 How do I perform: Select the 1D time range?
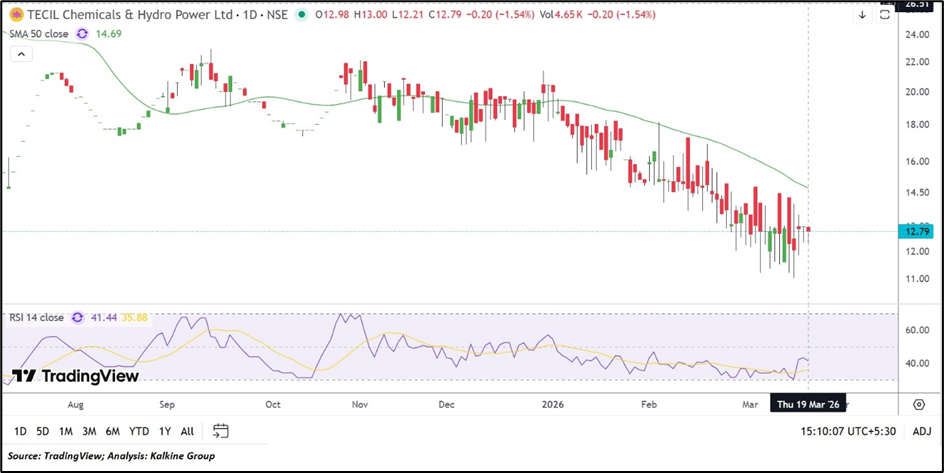[18, 431]
